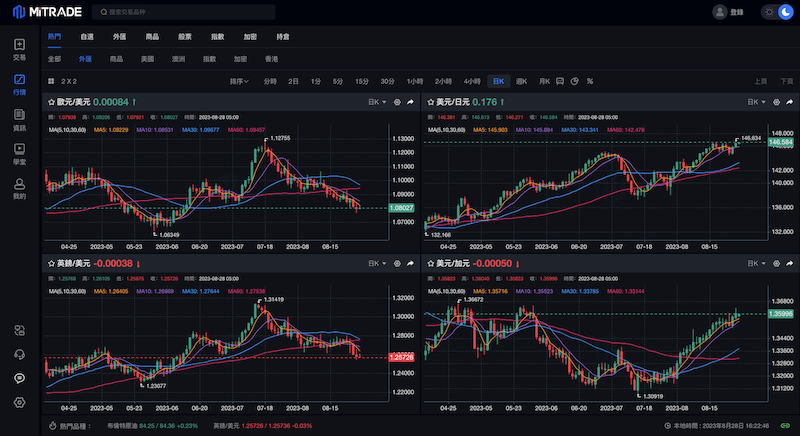800x436 pixels.
Task: Toggle the dark/light theme switch
Action: pos(776,12)
